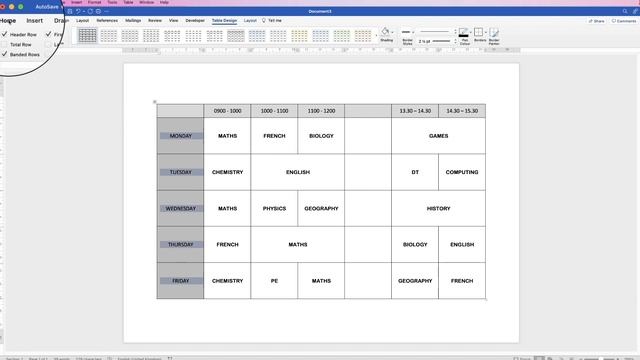The image size is (640, 360).
Task: Click the line style stepper arrows
Action: (x=455, y=32)
